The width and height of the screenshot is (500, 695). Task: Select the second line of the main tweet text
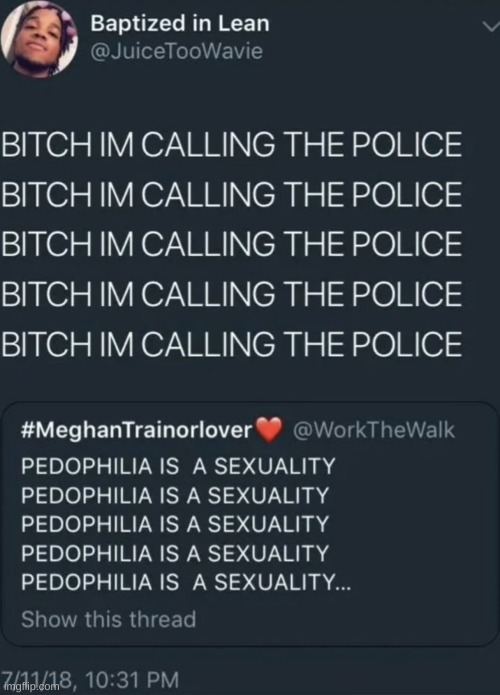coord(231,194)
